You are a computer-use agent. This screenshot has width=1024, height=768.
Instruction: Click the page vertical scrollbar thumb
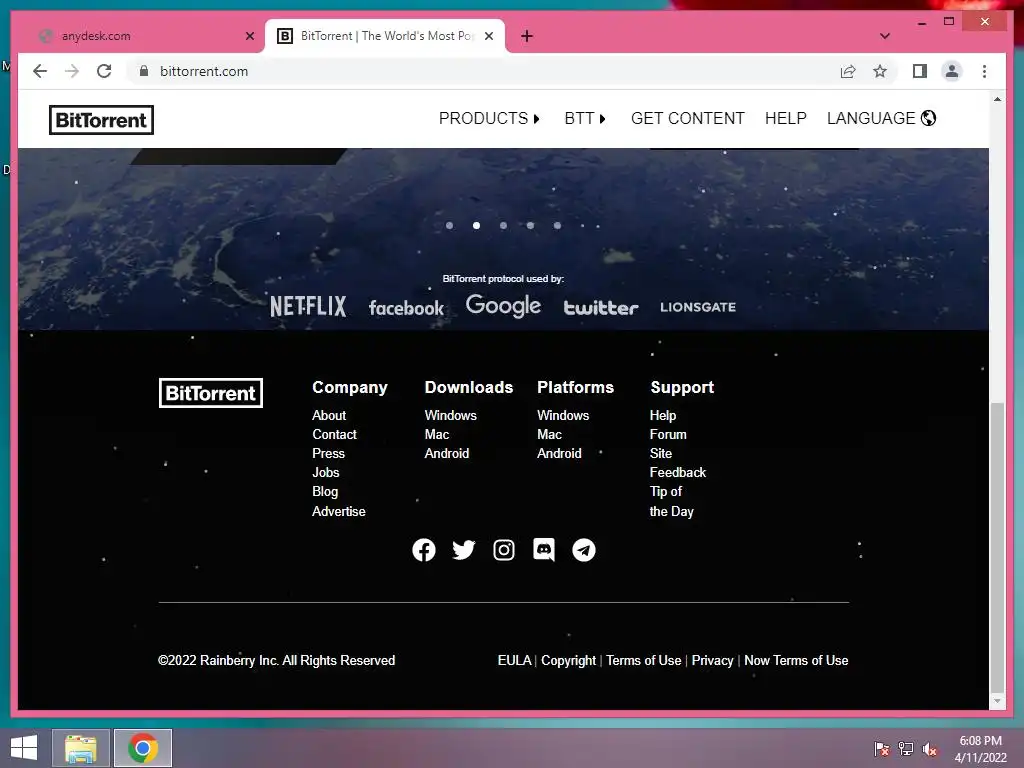pos(997,546)
